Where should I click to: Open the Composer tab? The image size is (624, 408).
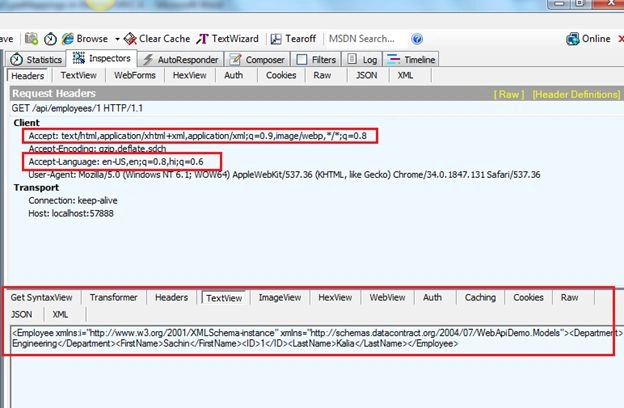tap(257, 59)
